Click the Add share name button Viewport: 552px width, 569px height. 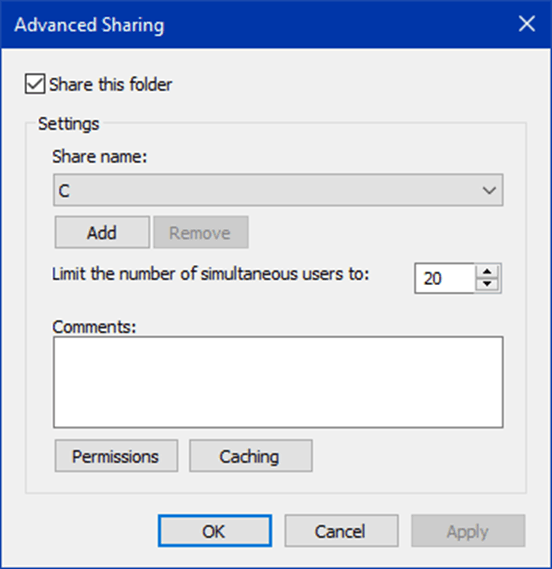(102, 233)
